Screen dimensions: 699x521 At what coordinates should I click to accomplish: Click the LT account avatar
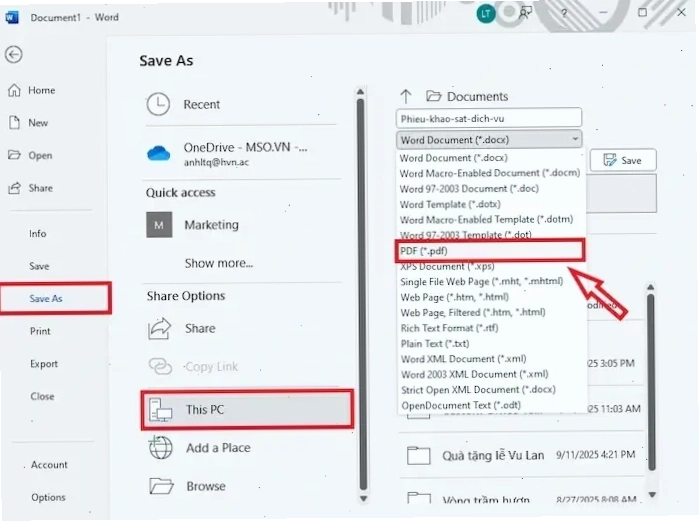(485, 13)
